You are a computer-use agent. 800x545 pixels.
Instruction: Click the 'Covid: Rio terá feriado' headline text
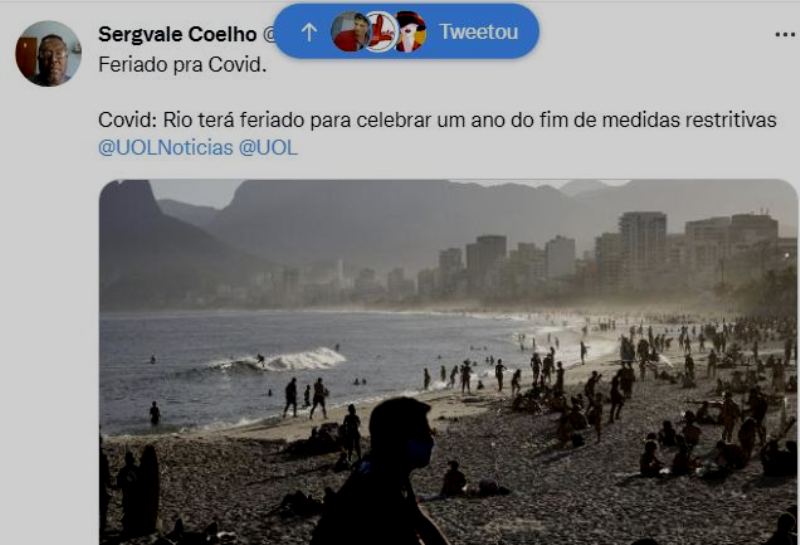tap(201, 120)
